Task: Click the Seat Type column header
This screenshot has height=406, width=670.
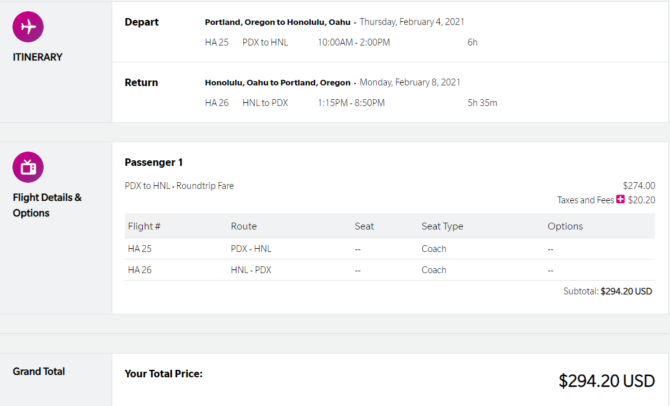Action: point(442,227)
